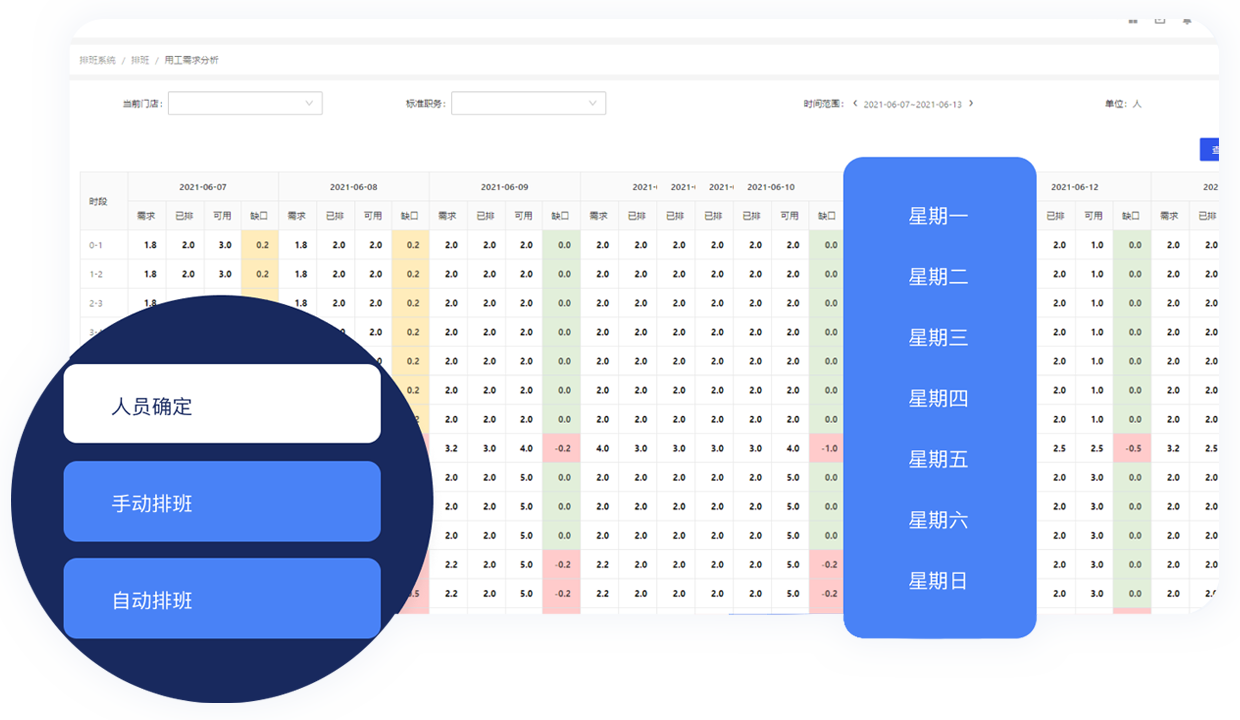Screen dimensions: 1240x720
Task: Choose 手动排班 manual scheduling
Action: tap(222, 502)
